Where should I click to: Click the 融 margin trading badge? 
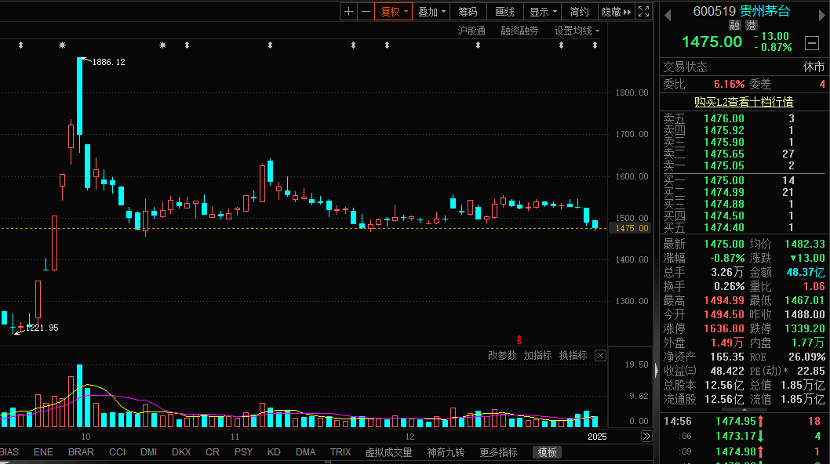(735, 26)
